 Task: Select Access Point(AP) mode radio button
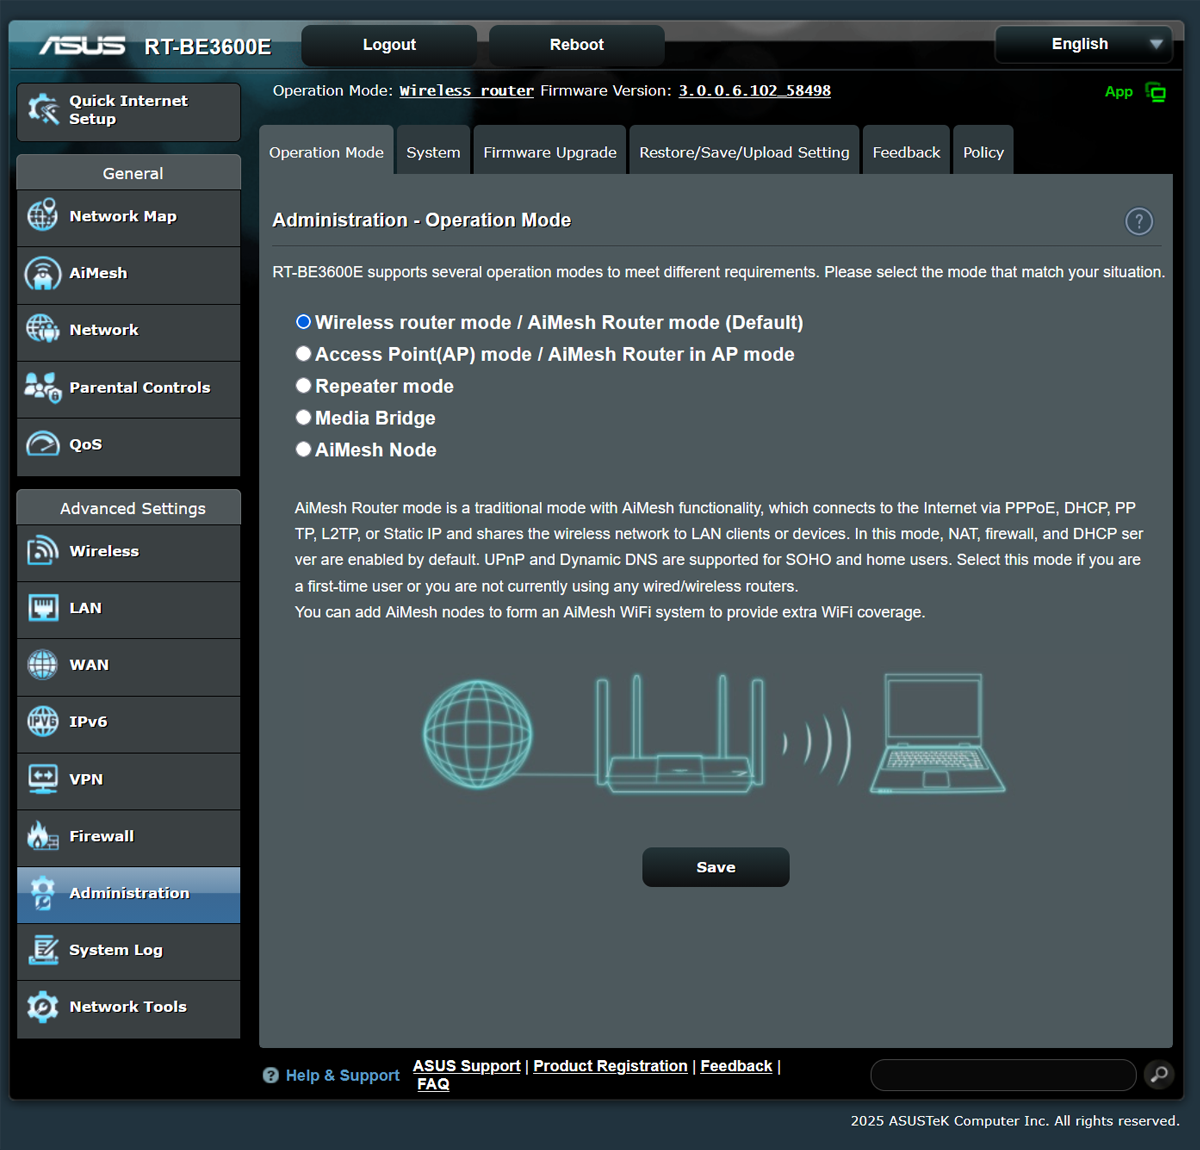[x=303, y=354]
